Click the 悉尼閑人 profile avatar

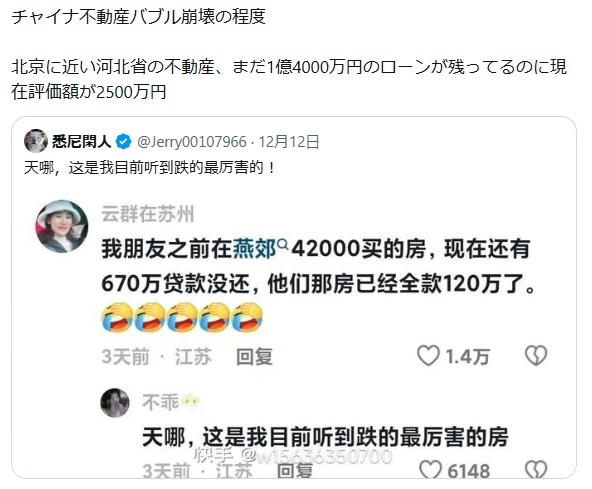[36, 141]
